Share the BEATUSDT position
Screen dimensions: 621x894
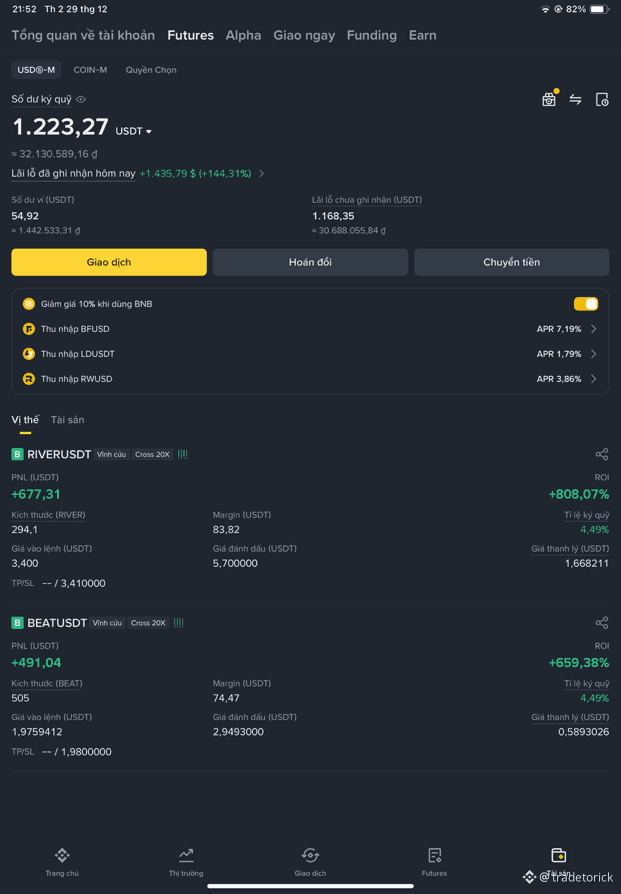click(x=602, y=623)
